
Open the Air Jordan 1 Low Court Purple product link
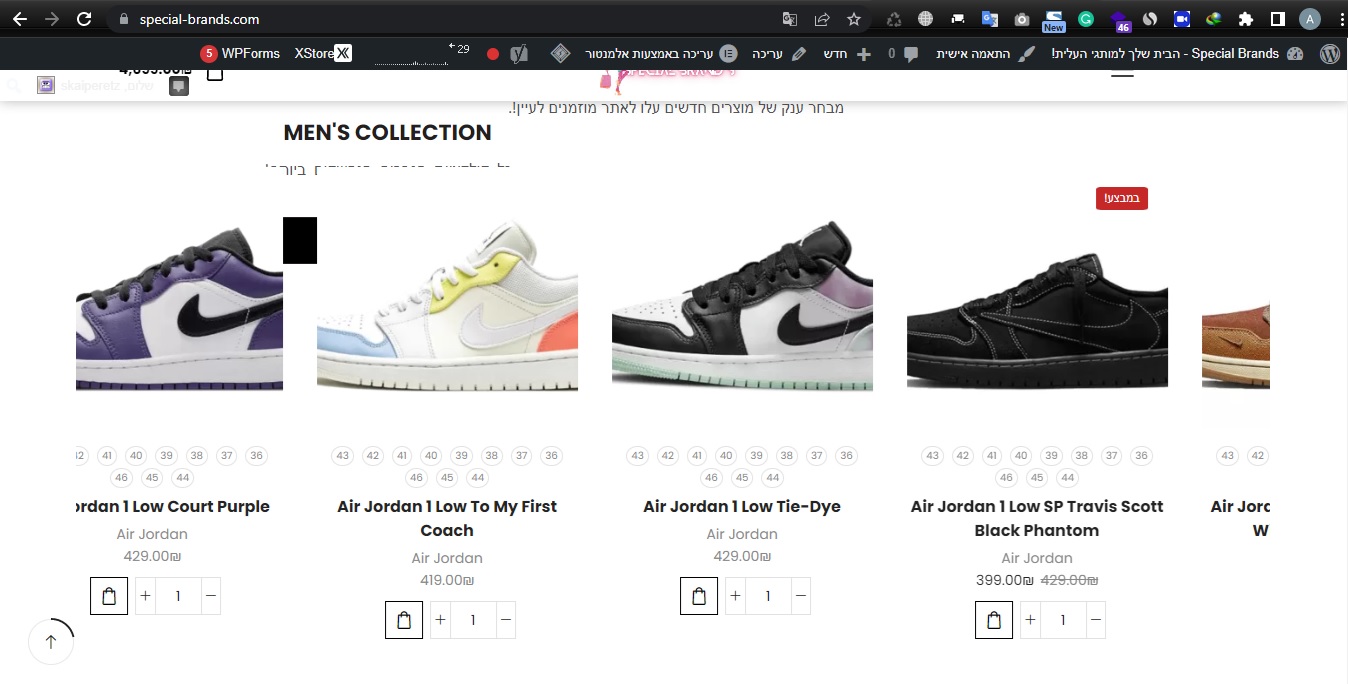coord(173,507)
